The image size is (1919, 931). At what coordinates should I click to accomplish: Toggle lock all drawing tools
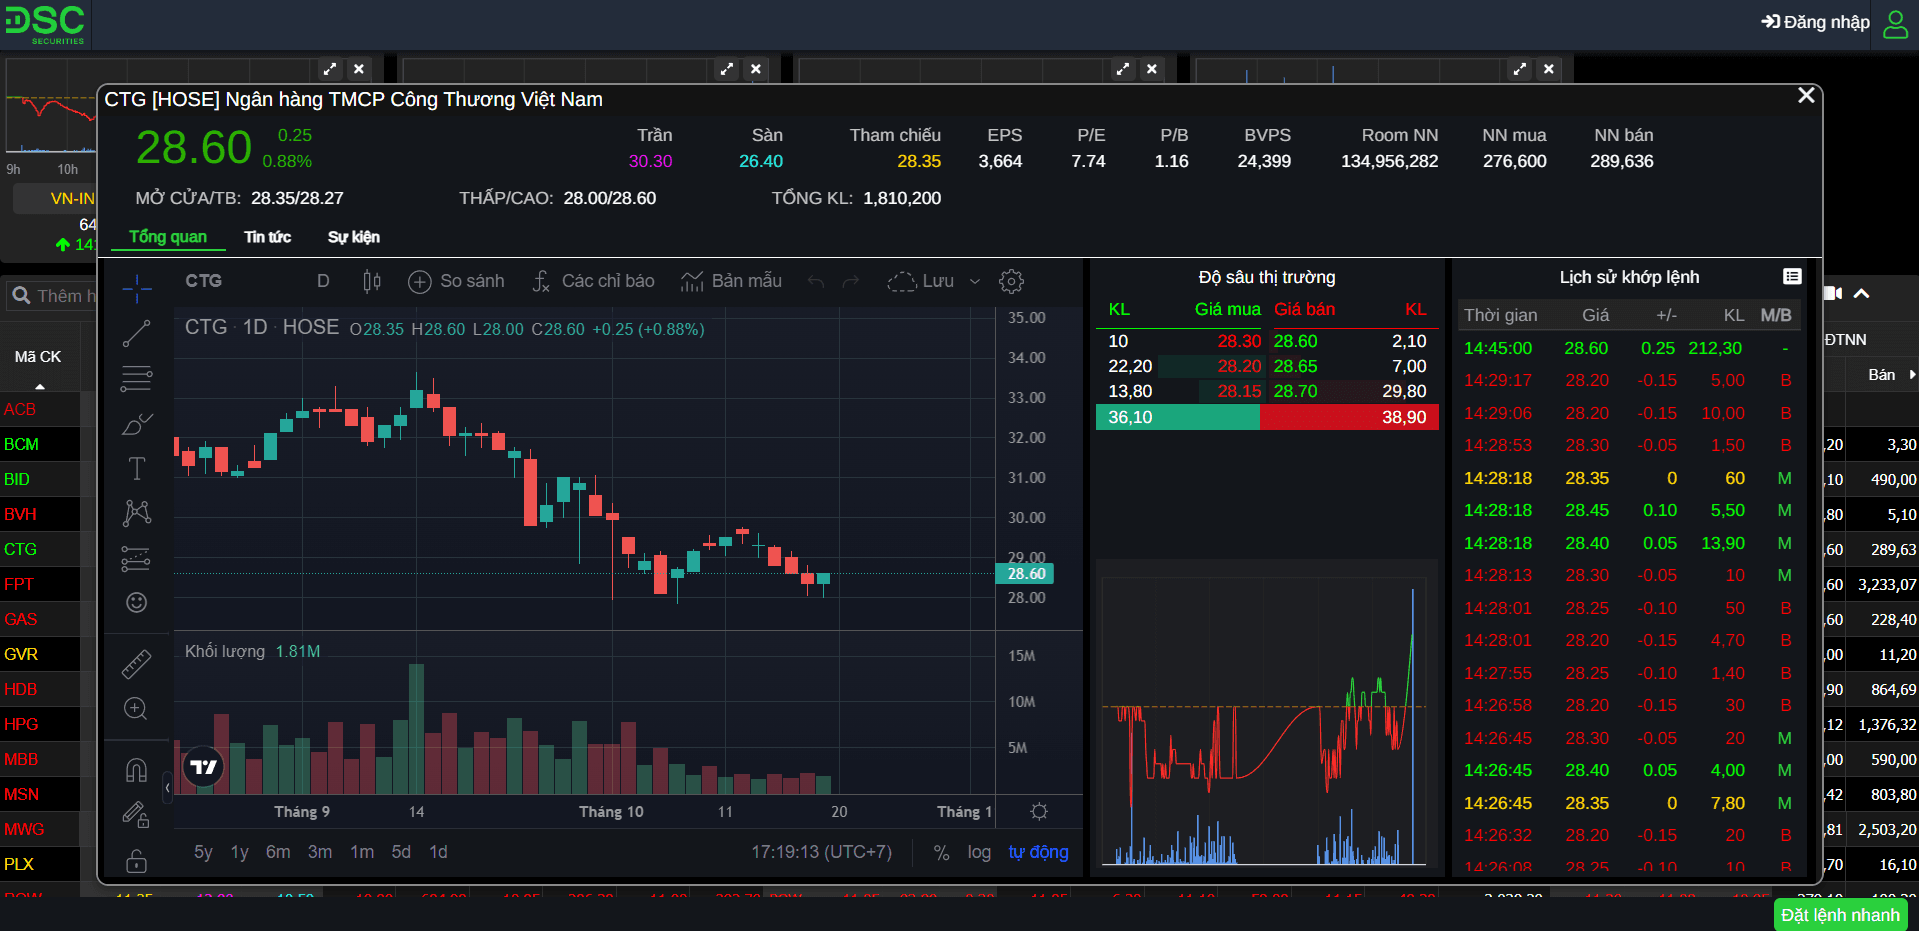coord(137,860)
